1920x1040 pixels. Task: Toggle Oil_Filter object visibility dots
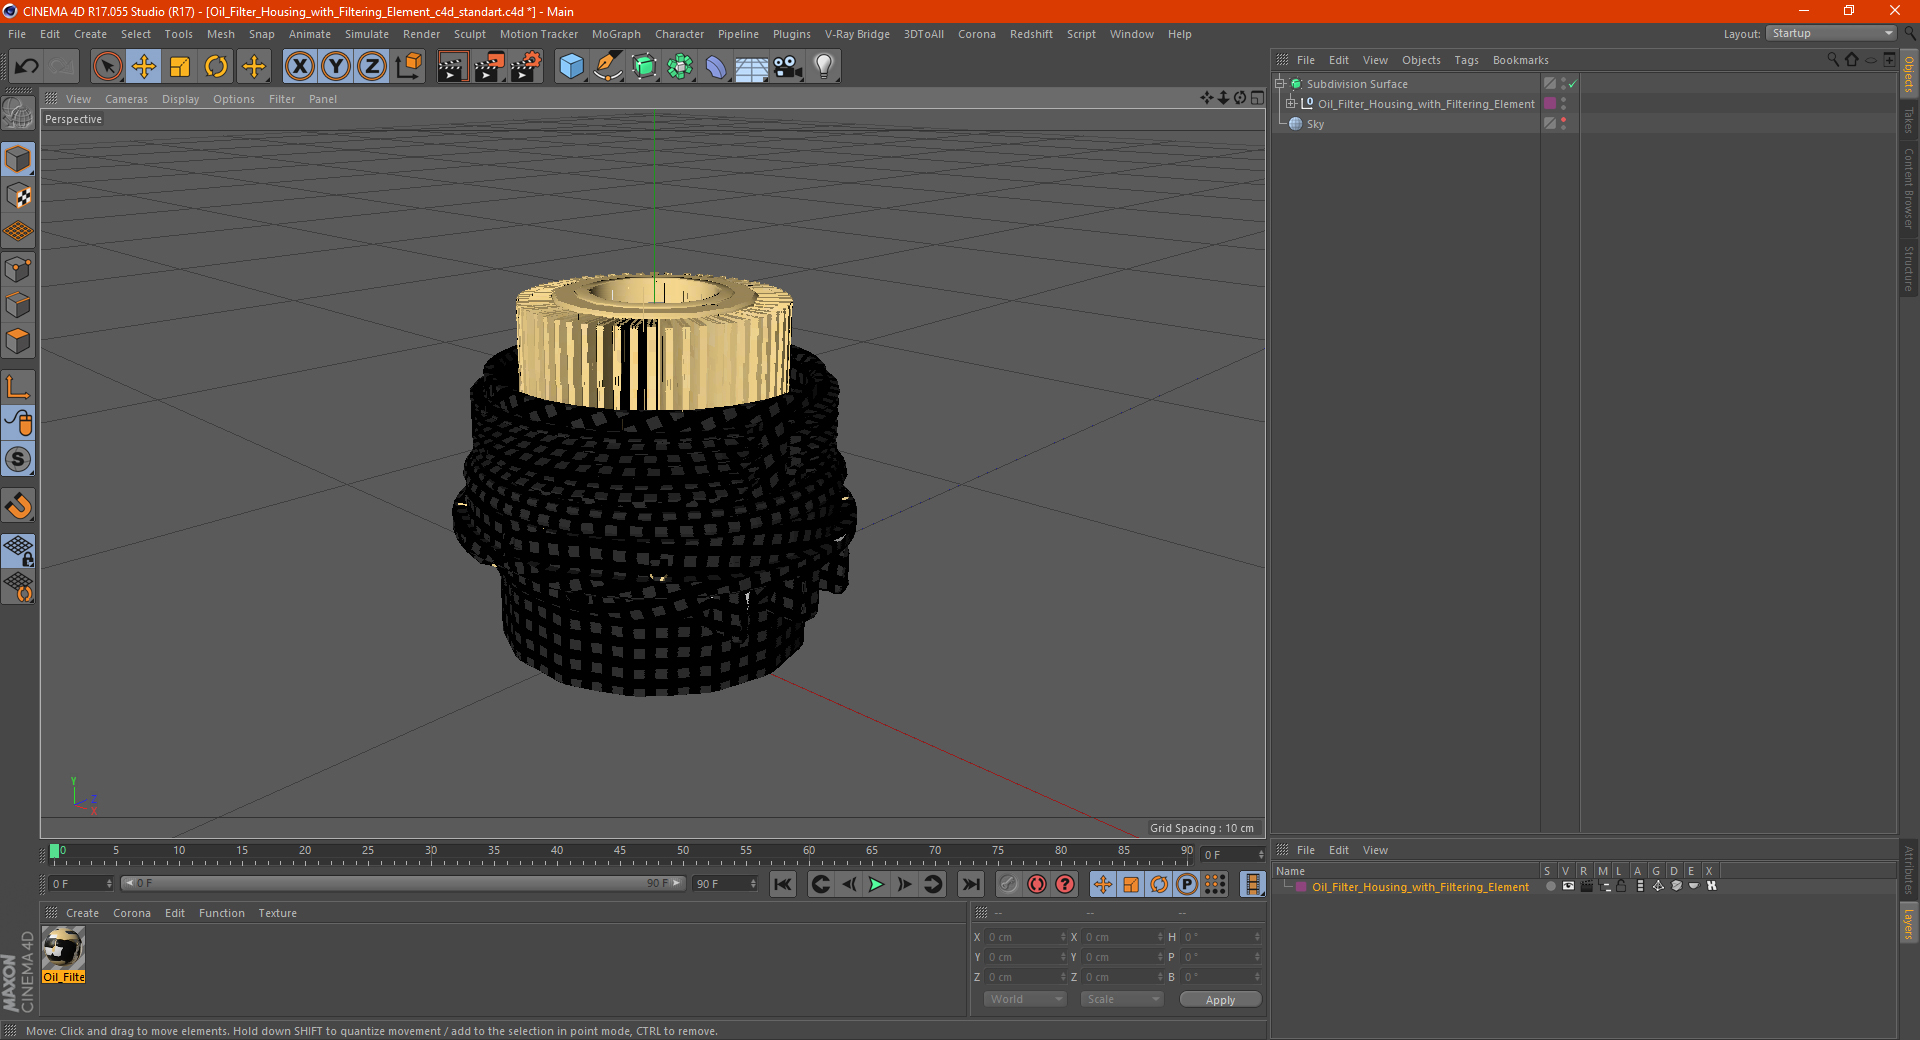tap(1563, 104)
